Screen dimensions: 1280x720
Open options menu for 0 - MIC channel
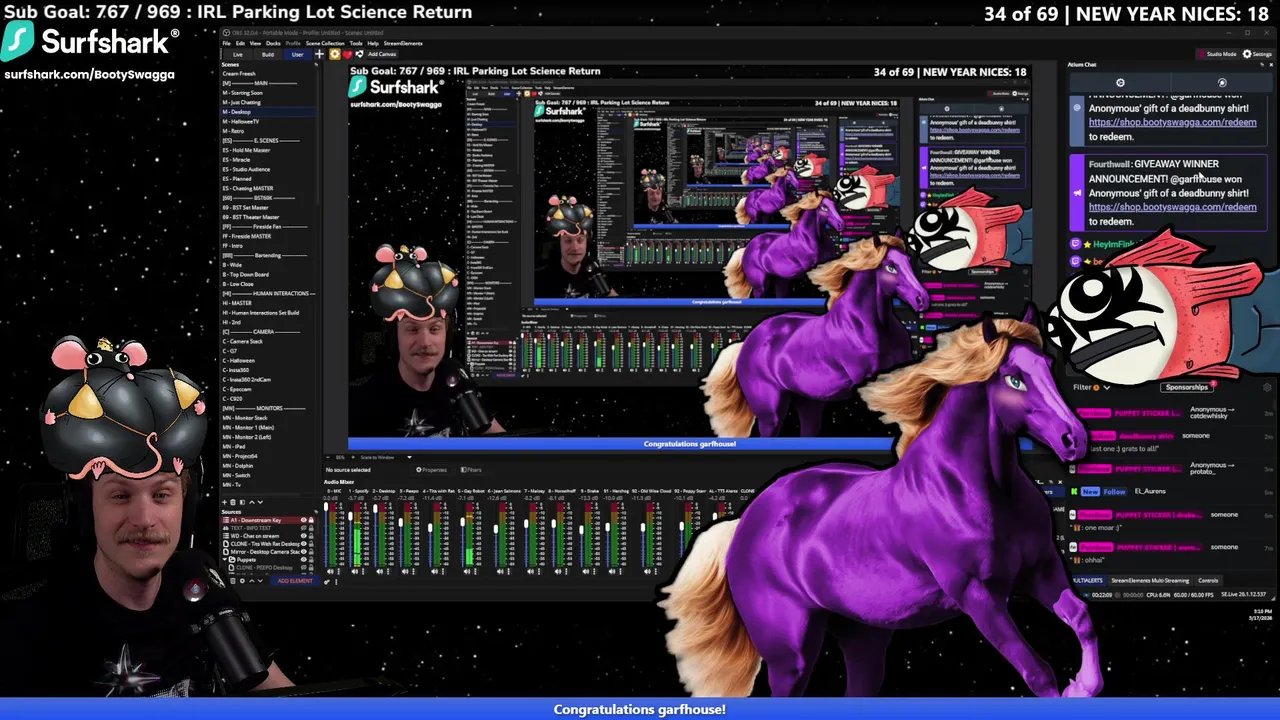pos(339,572)
